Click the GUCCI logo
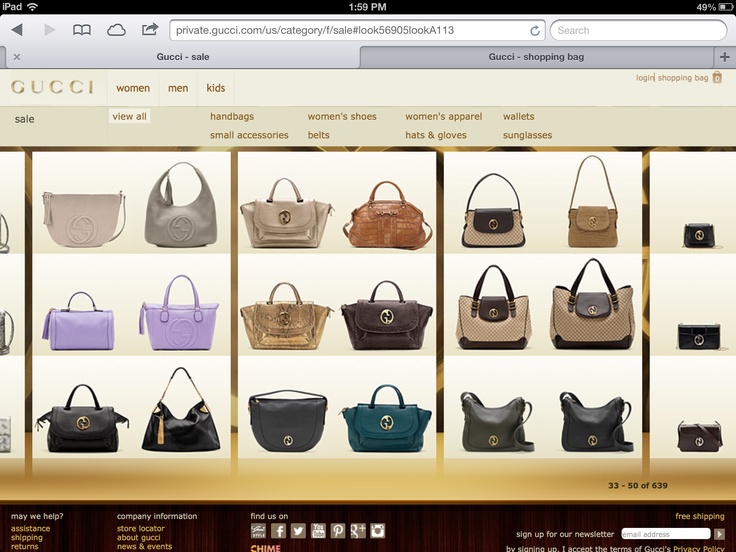This screenshot has height=552, width=736. (x=52, y=87)
